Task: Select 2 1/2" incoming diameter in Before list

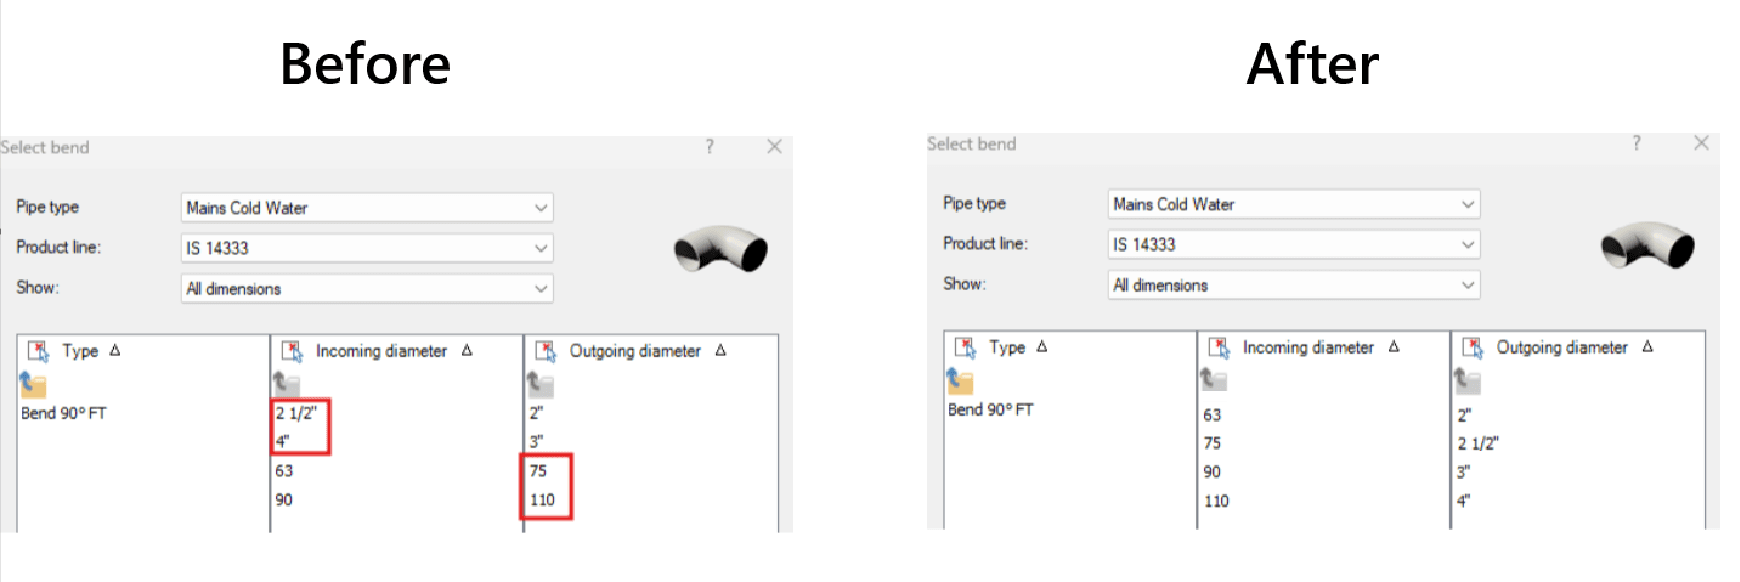Action: 296,413
